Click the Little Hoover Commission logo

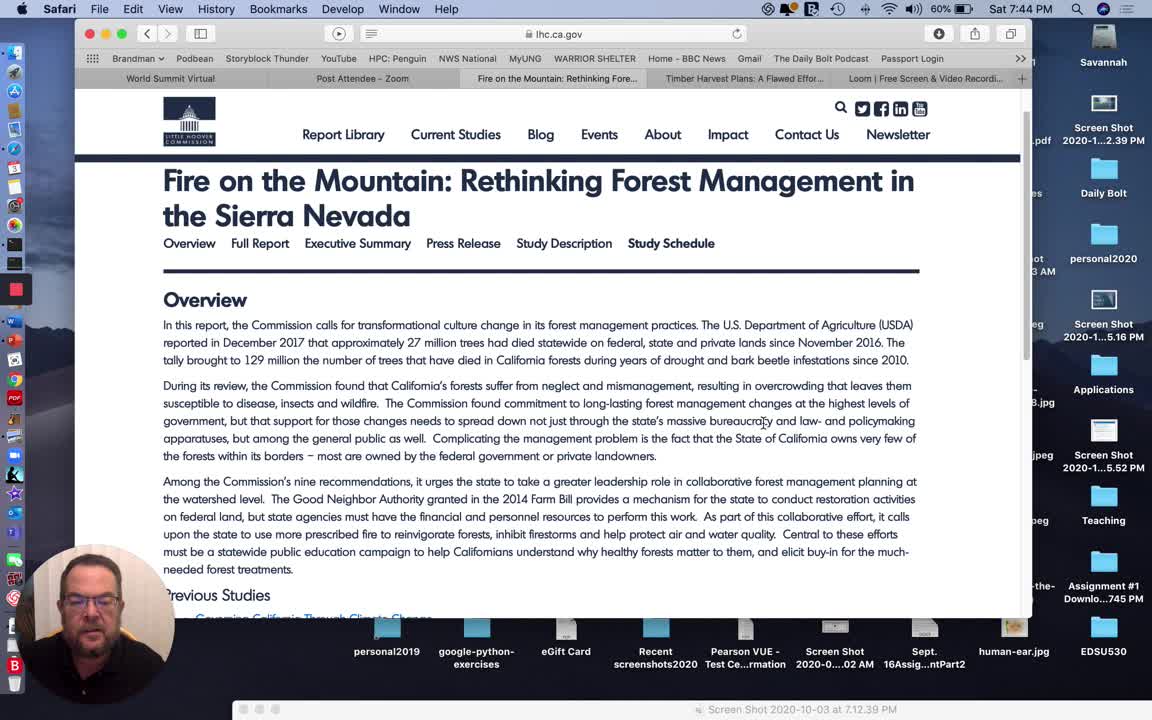coord(190,121)
